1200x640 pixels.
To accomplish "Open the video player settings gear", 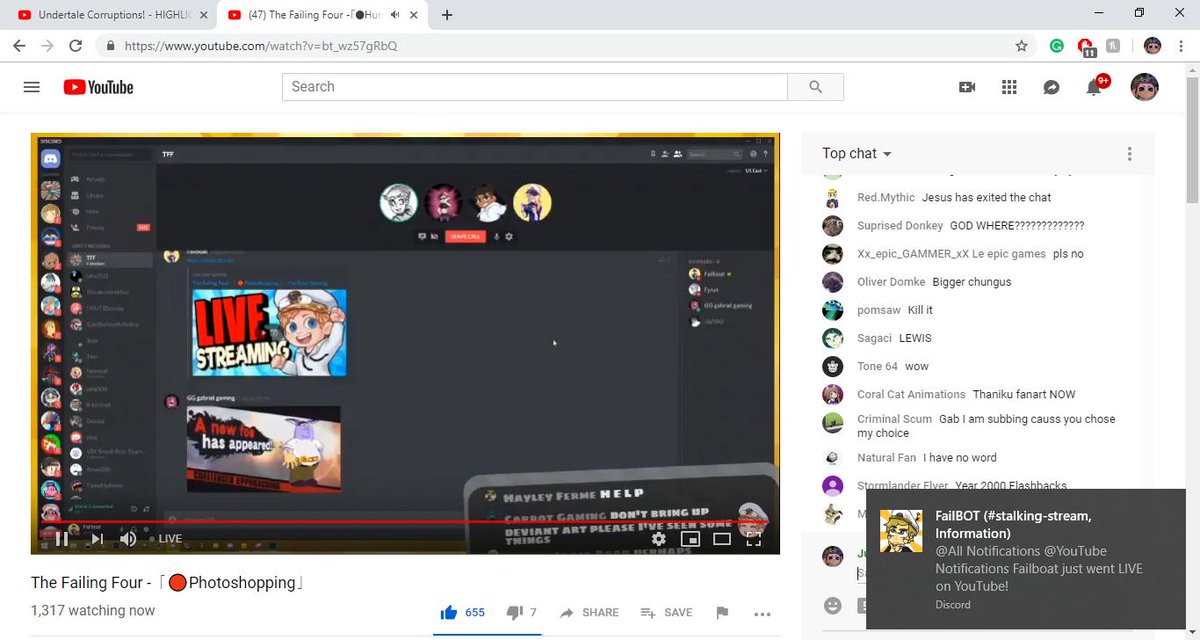I will (x=658, y=539).
